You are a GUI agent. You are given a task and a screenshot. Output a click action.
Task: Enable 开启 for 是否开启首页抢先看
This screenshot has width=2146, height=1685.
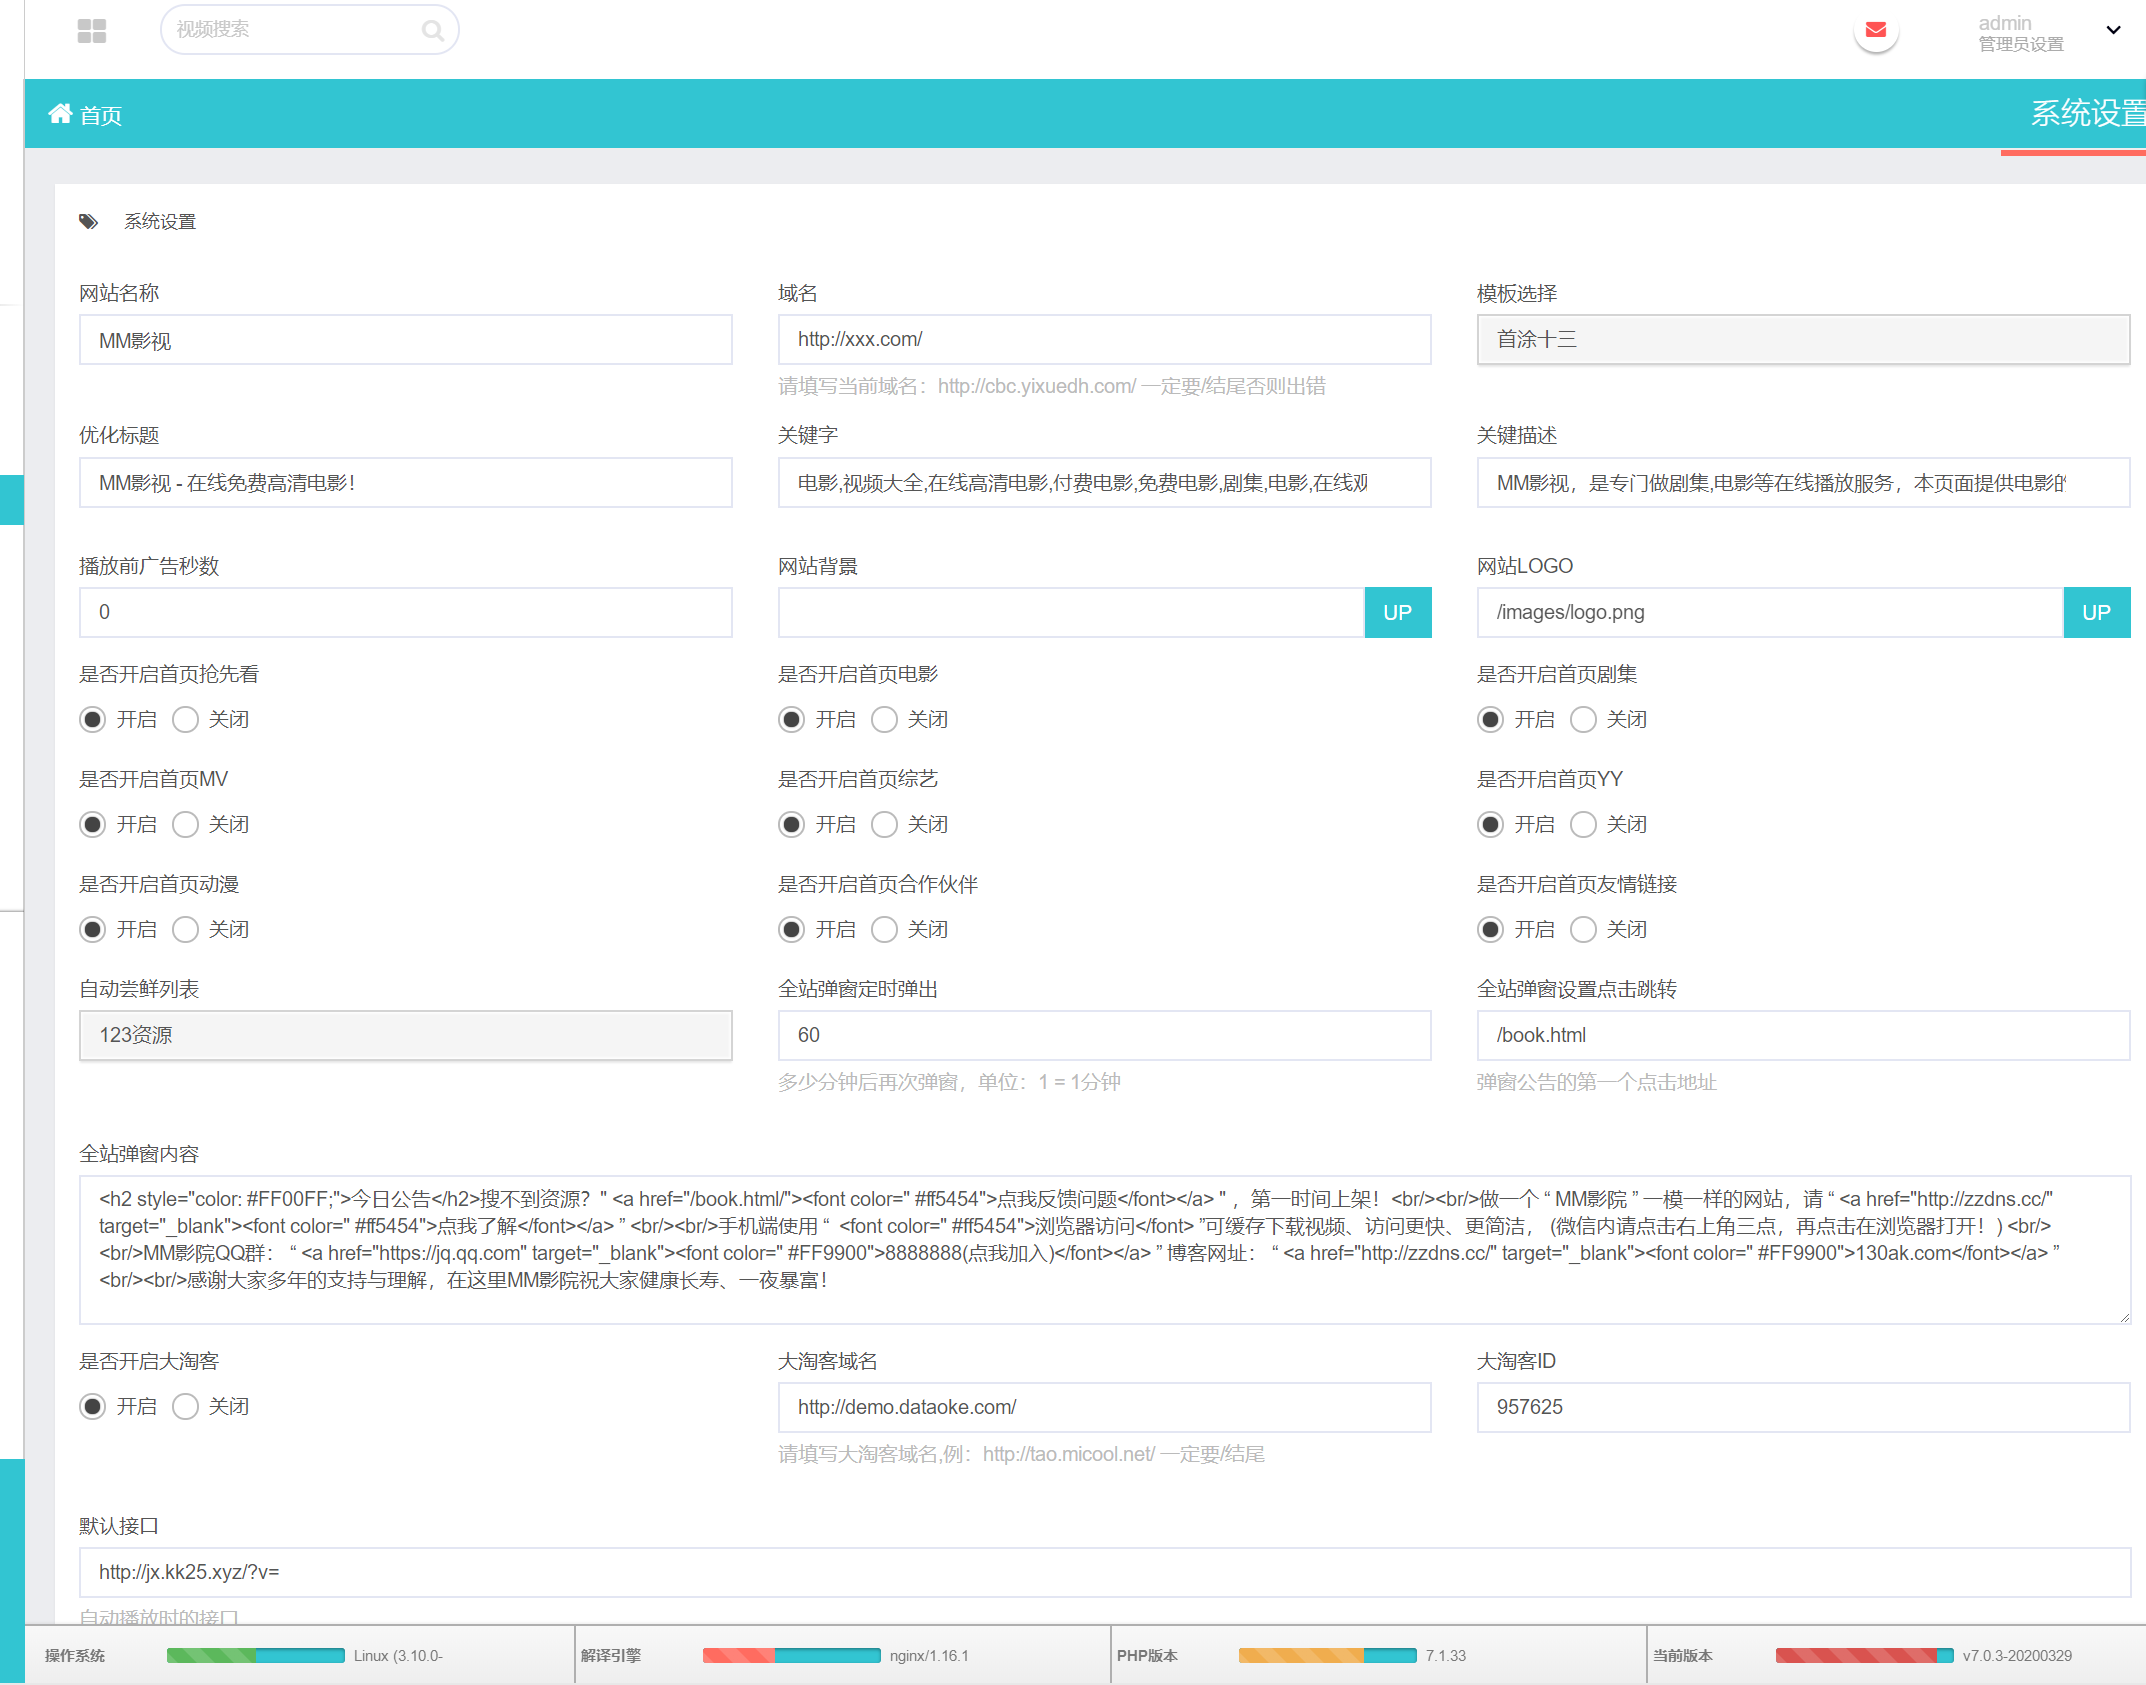click(92, 719)
